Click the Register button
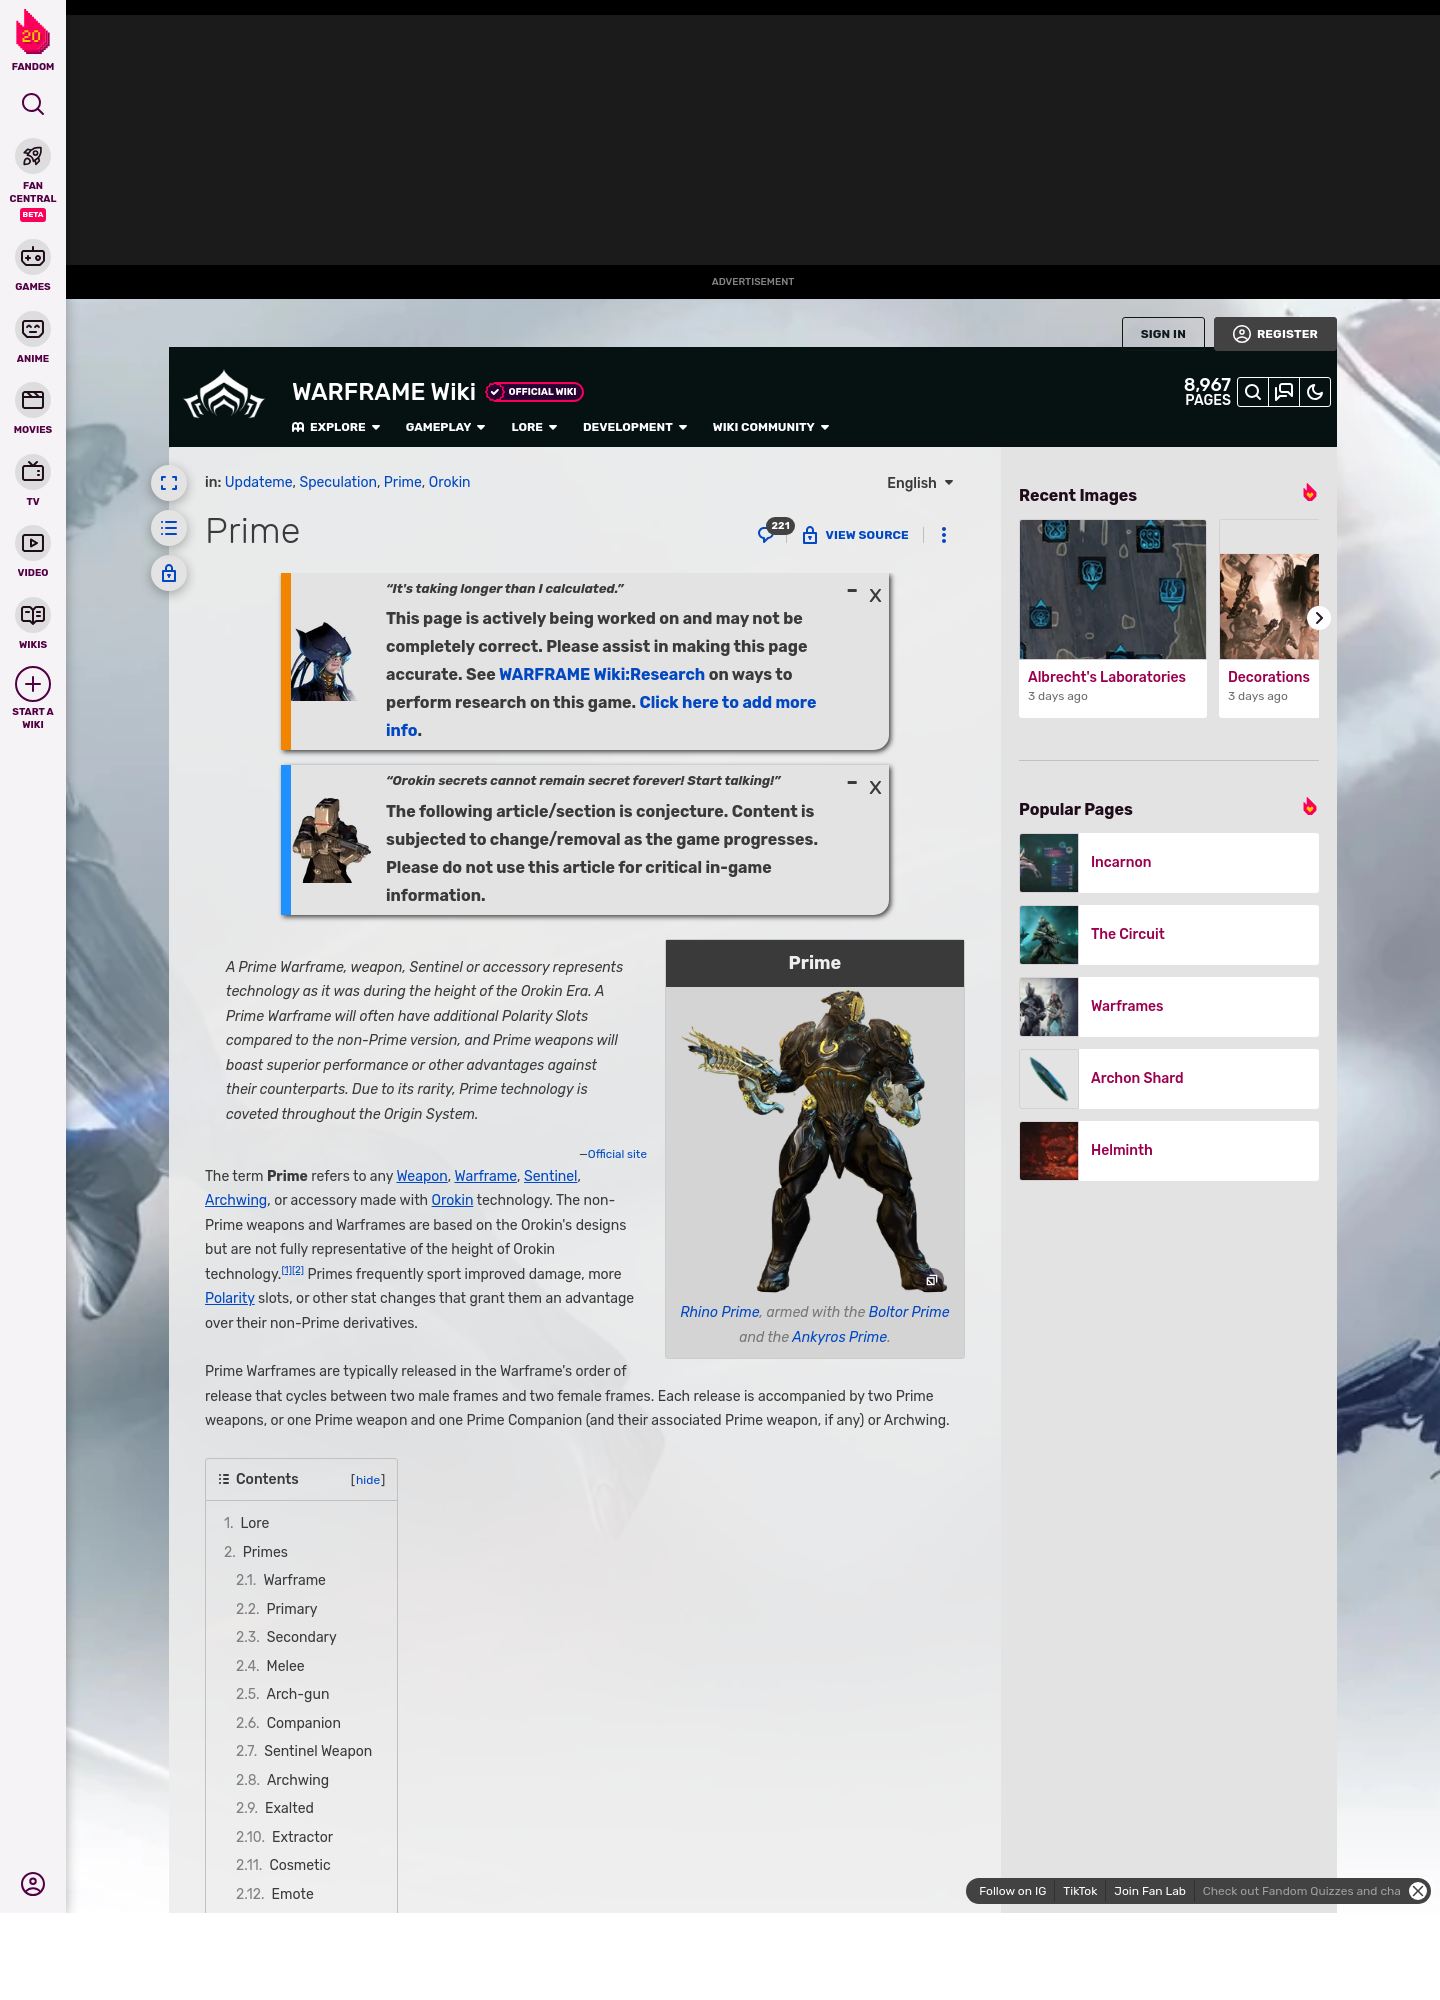 tap(1275, 334)
